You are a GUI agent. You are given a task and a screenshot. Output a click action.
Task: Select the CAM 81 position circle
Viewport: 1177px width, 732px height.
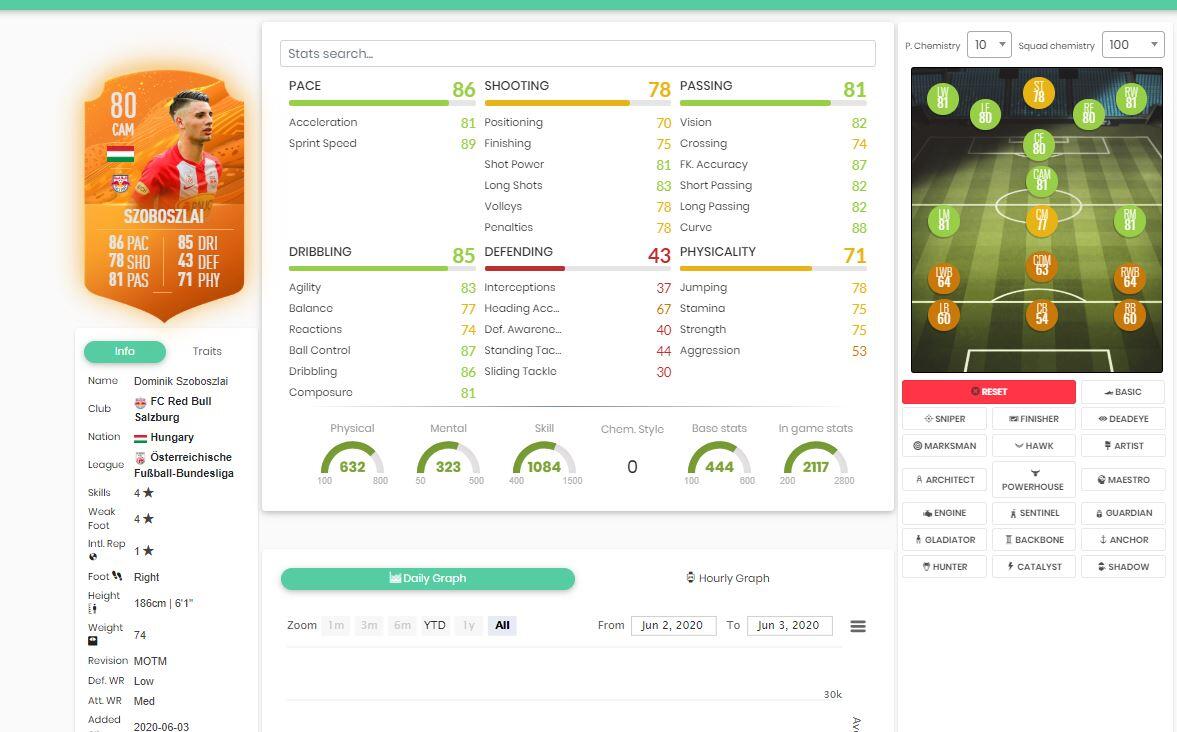click(x=1041, y=181)
